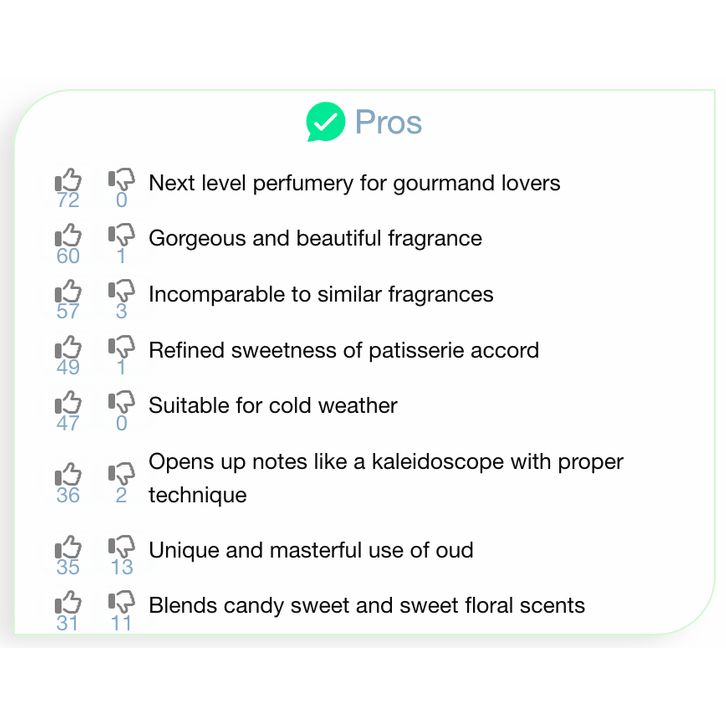Like the kaleidoscope notes pro
The image size is (726, 726).
pyautogui.click(x=68, y=474)
